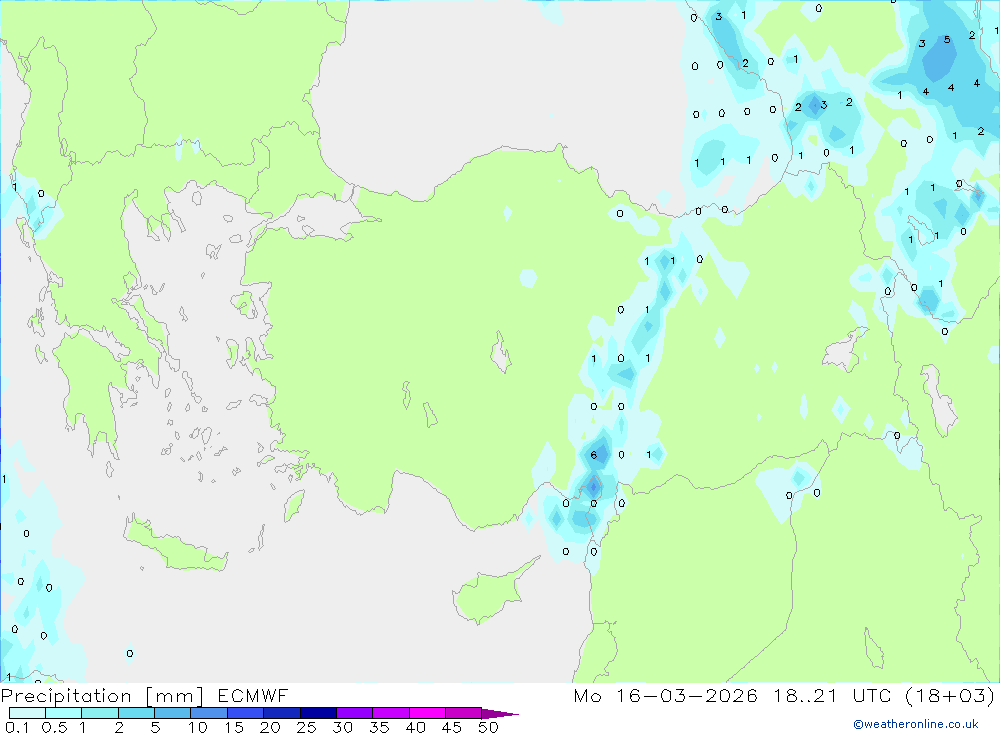This screenshot has height=733, width=1000.
Task: Click the legend scale label '0.1'
Action: point(17,727)
